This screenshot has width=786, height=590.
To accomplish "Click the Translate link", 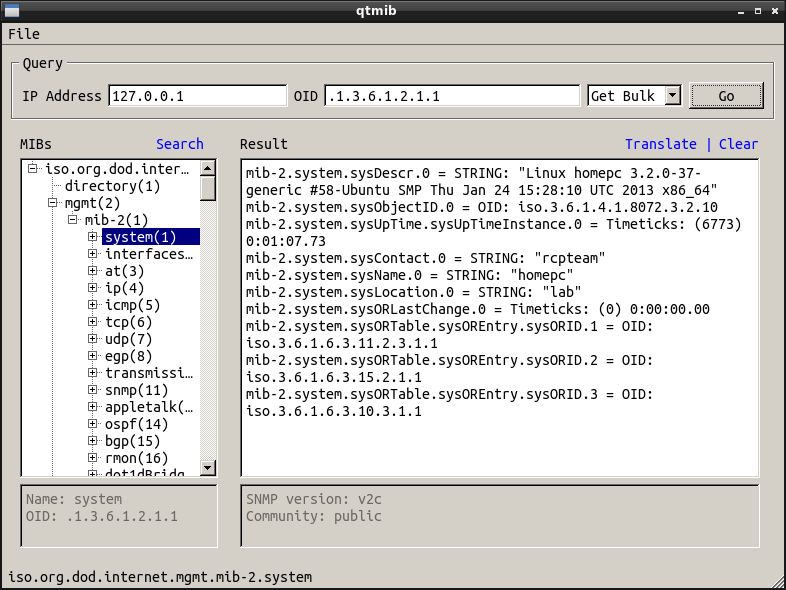I will [x=660, y=144].
